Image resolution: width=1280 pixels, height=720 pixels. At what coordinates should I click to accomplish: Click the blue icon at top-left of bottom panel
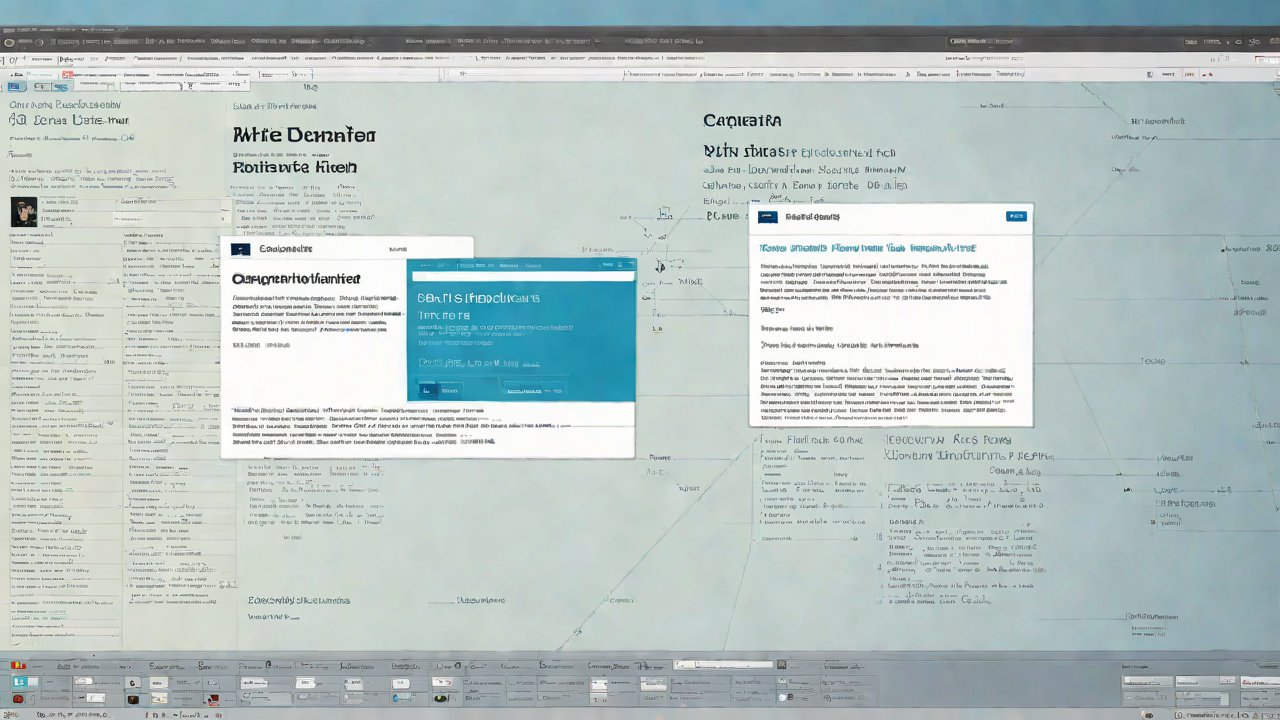coord(18,682)
